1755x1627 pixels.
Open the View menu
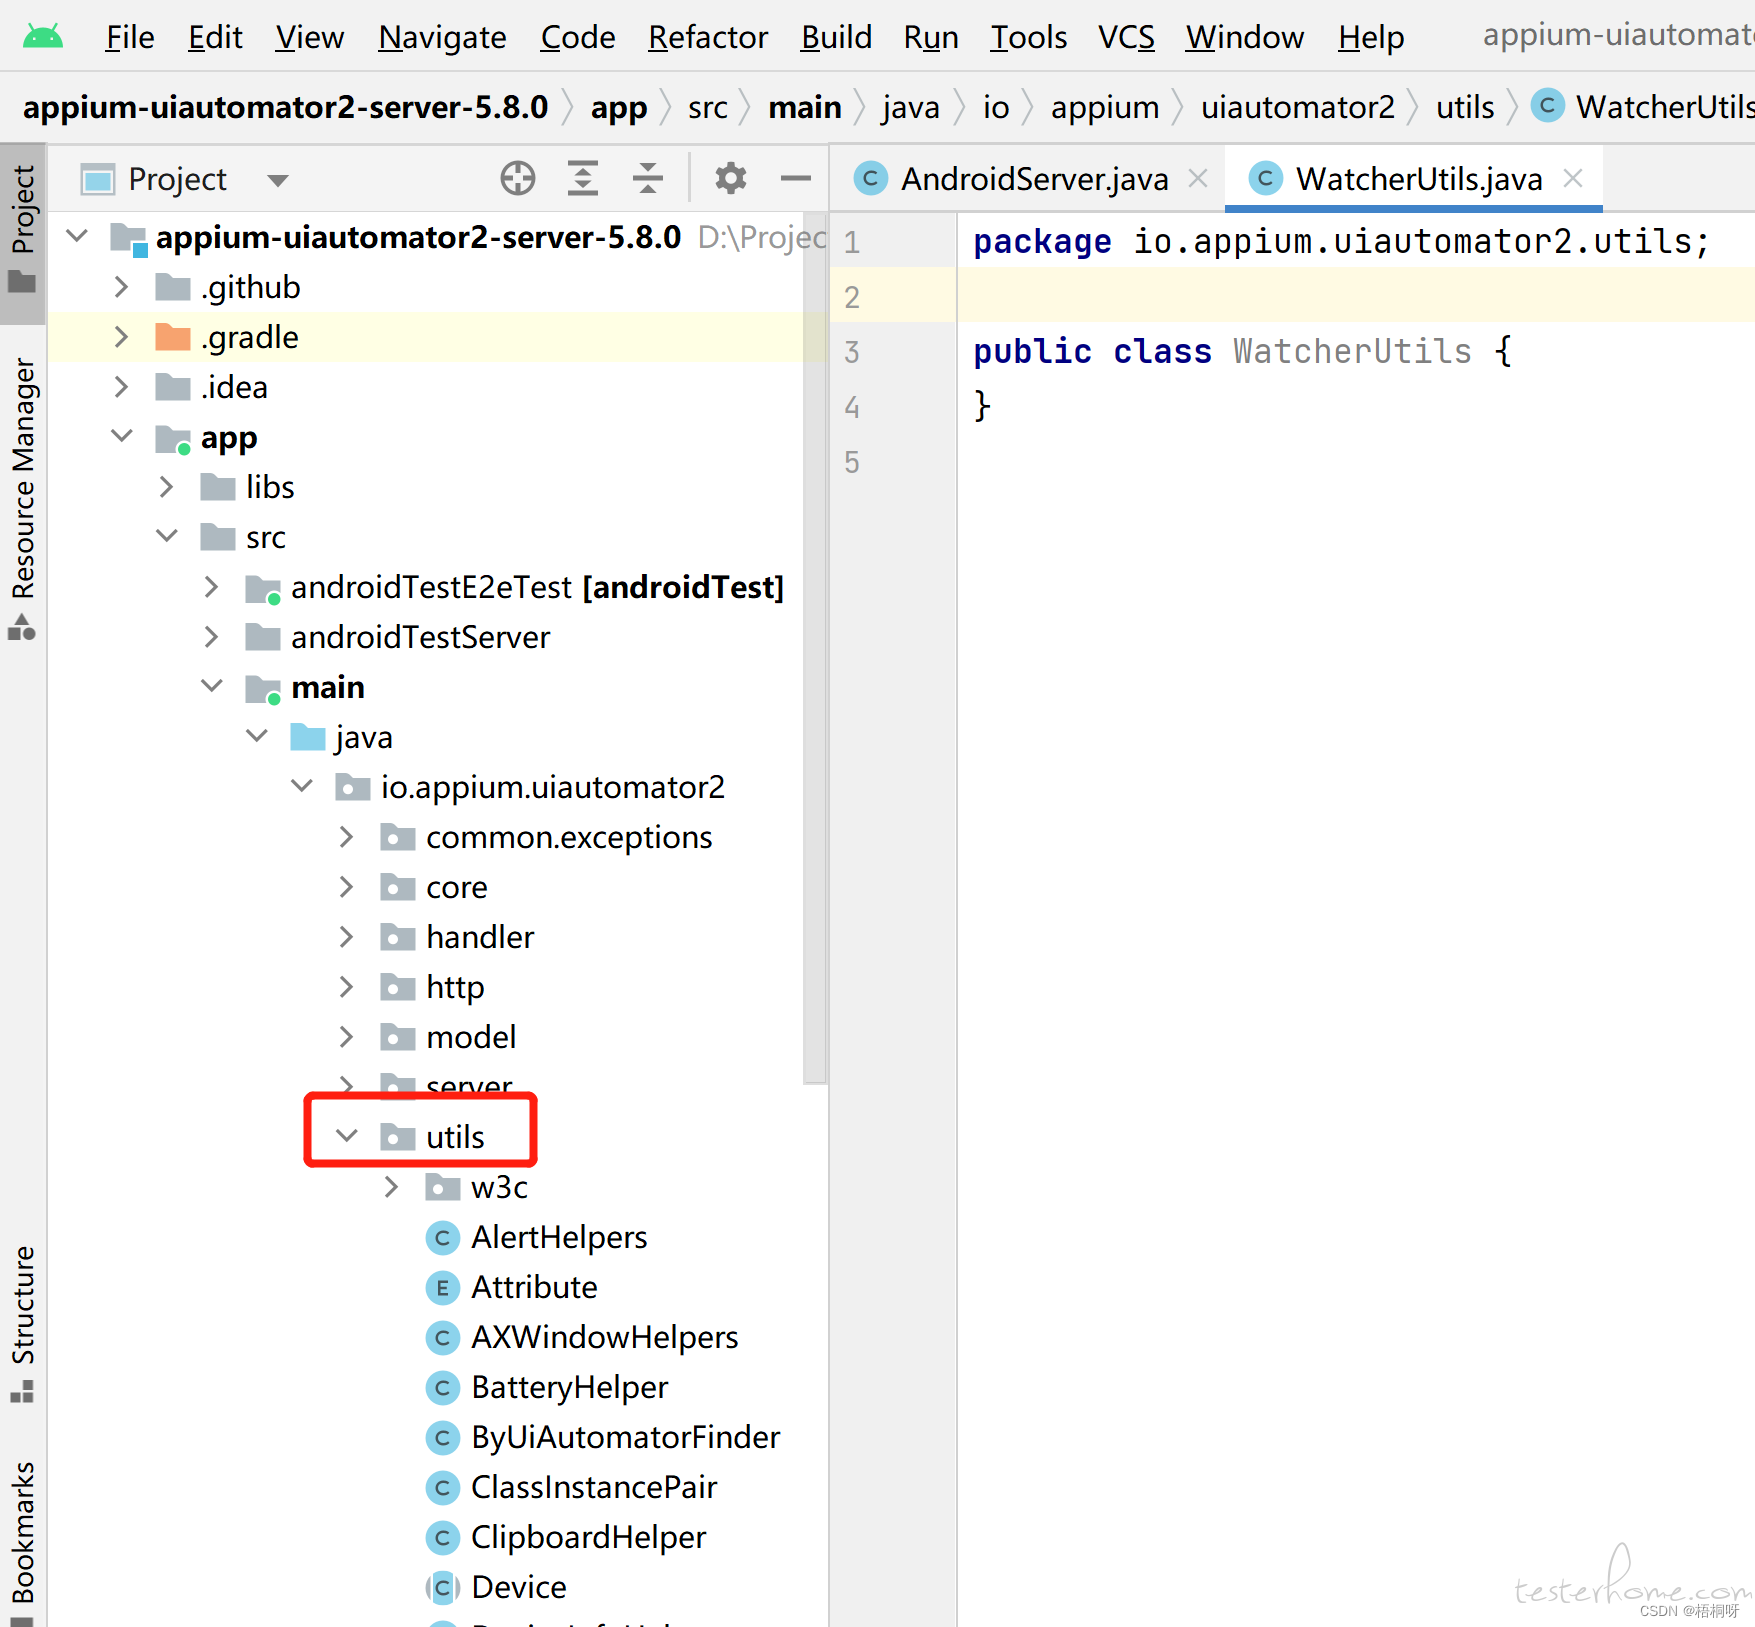(310, 37)
